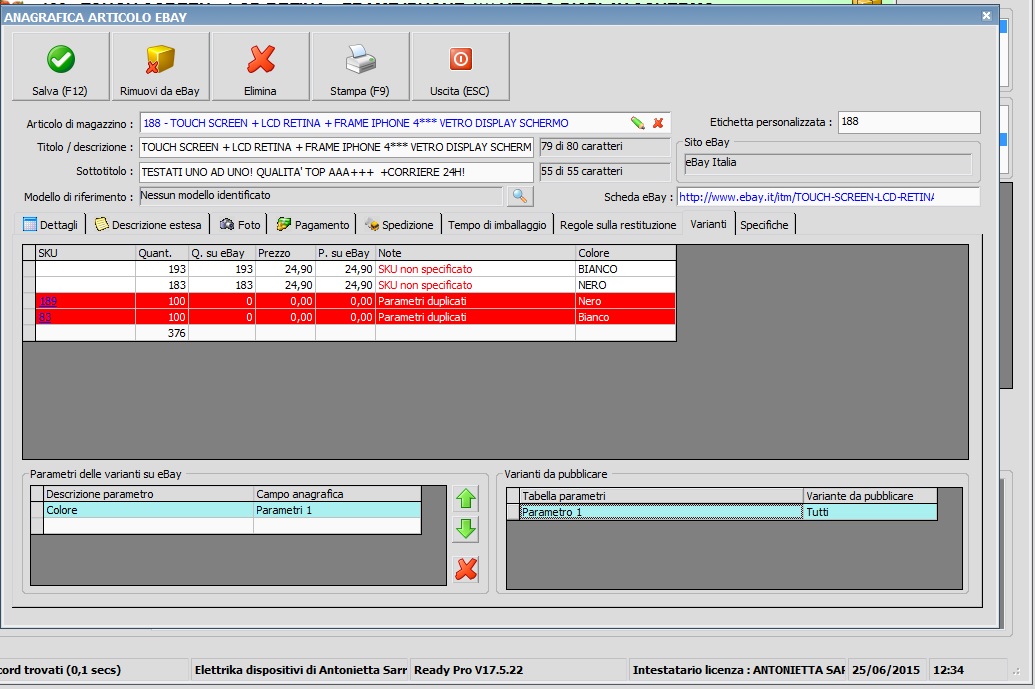Viewport: 1035px width, 689px height.
Task: Open the Descrizione estesa tab
Action: pyautogui.click(x=148, y=225)
